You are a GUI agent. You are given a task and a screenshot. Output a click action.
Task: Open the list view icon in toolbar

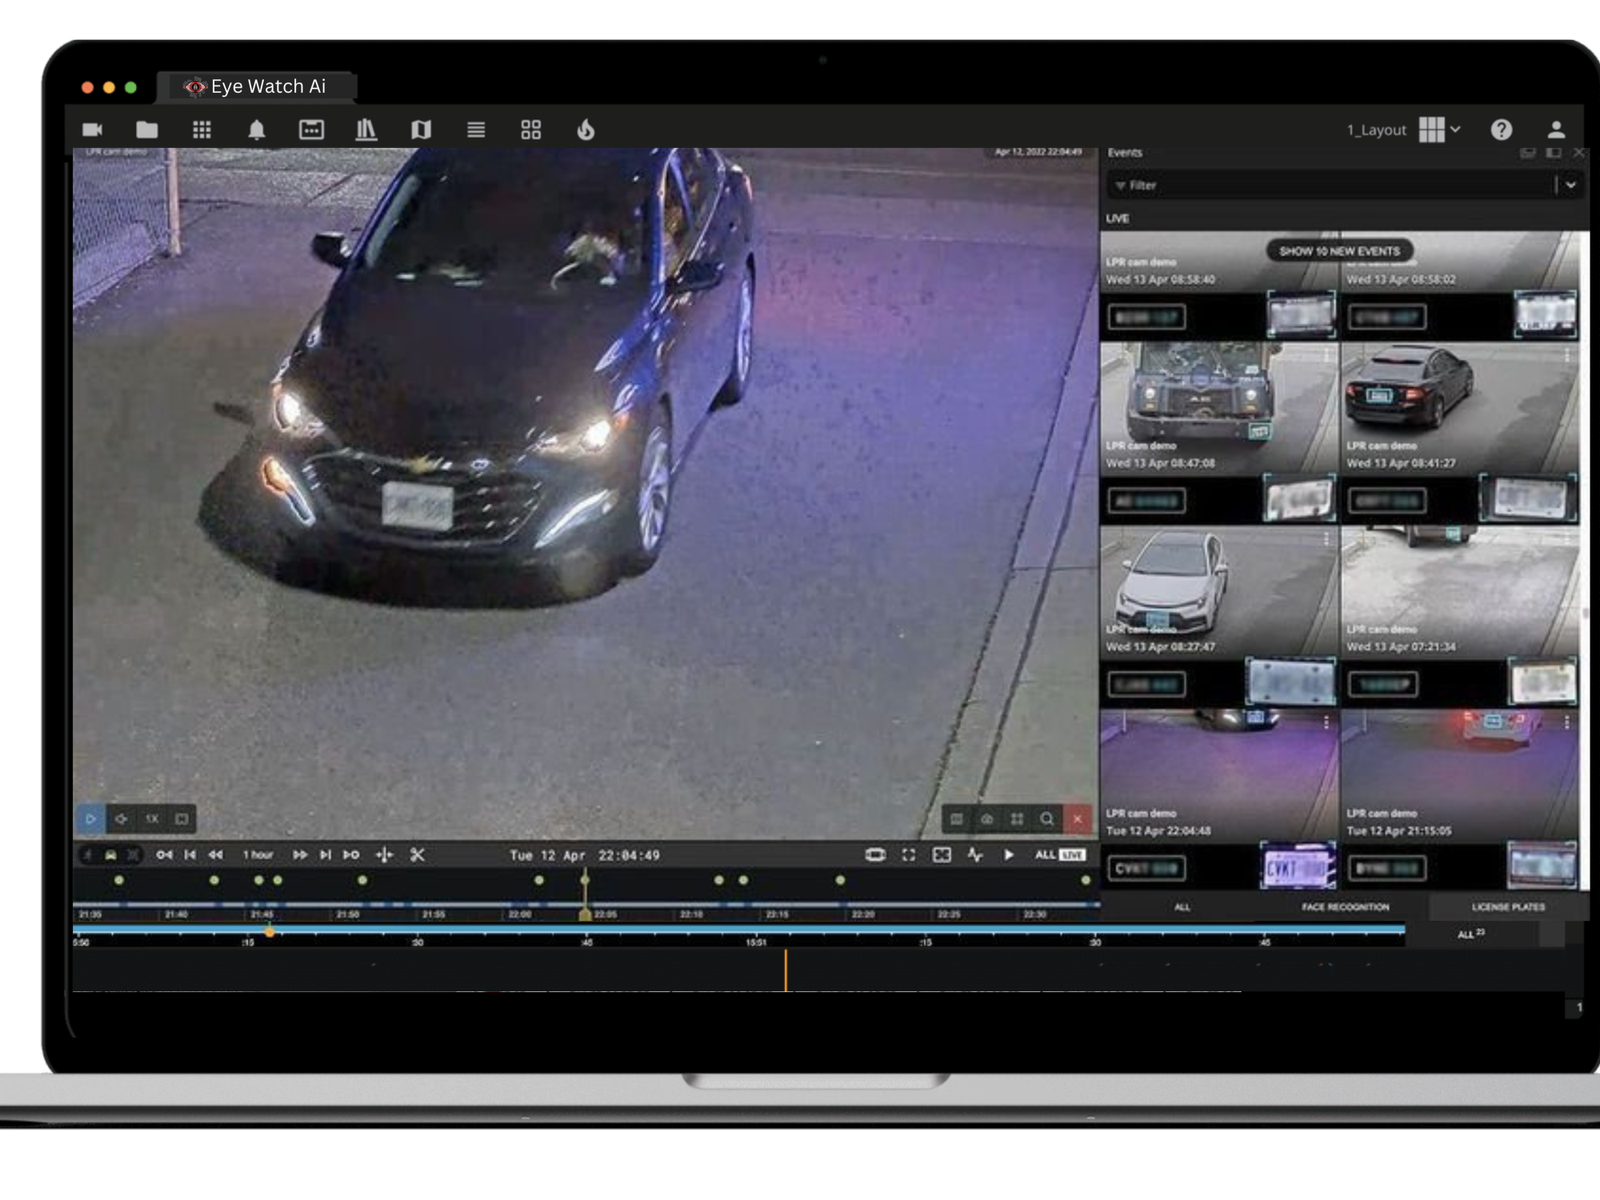[476, 130]
